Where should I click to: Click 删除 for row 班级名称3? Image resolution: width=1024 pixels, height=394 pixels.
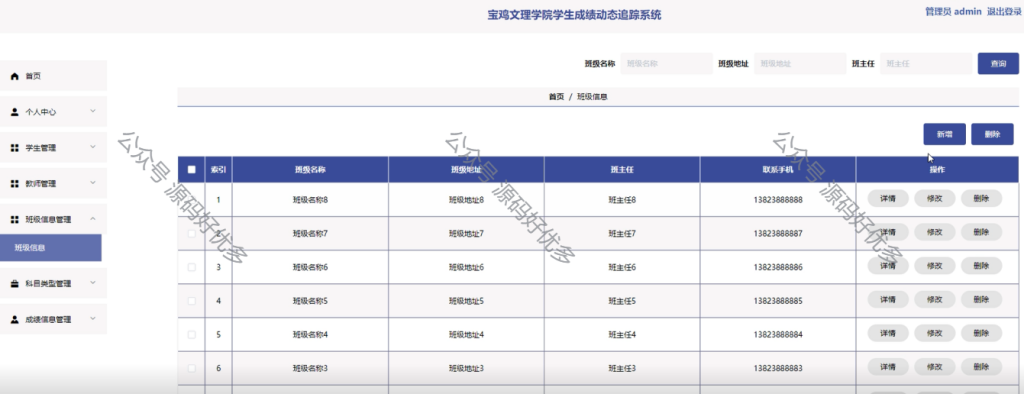click(x=981, y=367)
